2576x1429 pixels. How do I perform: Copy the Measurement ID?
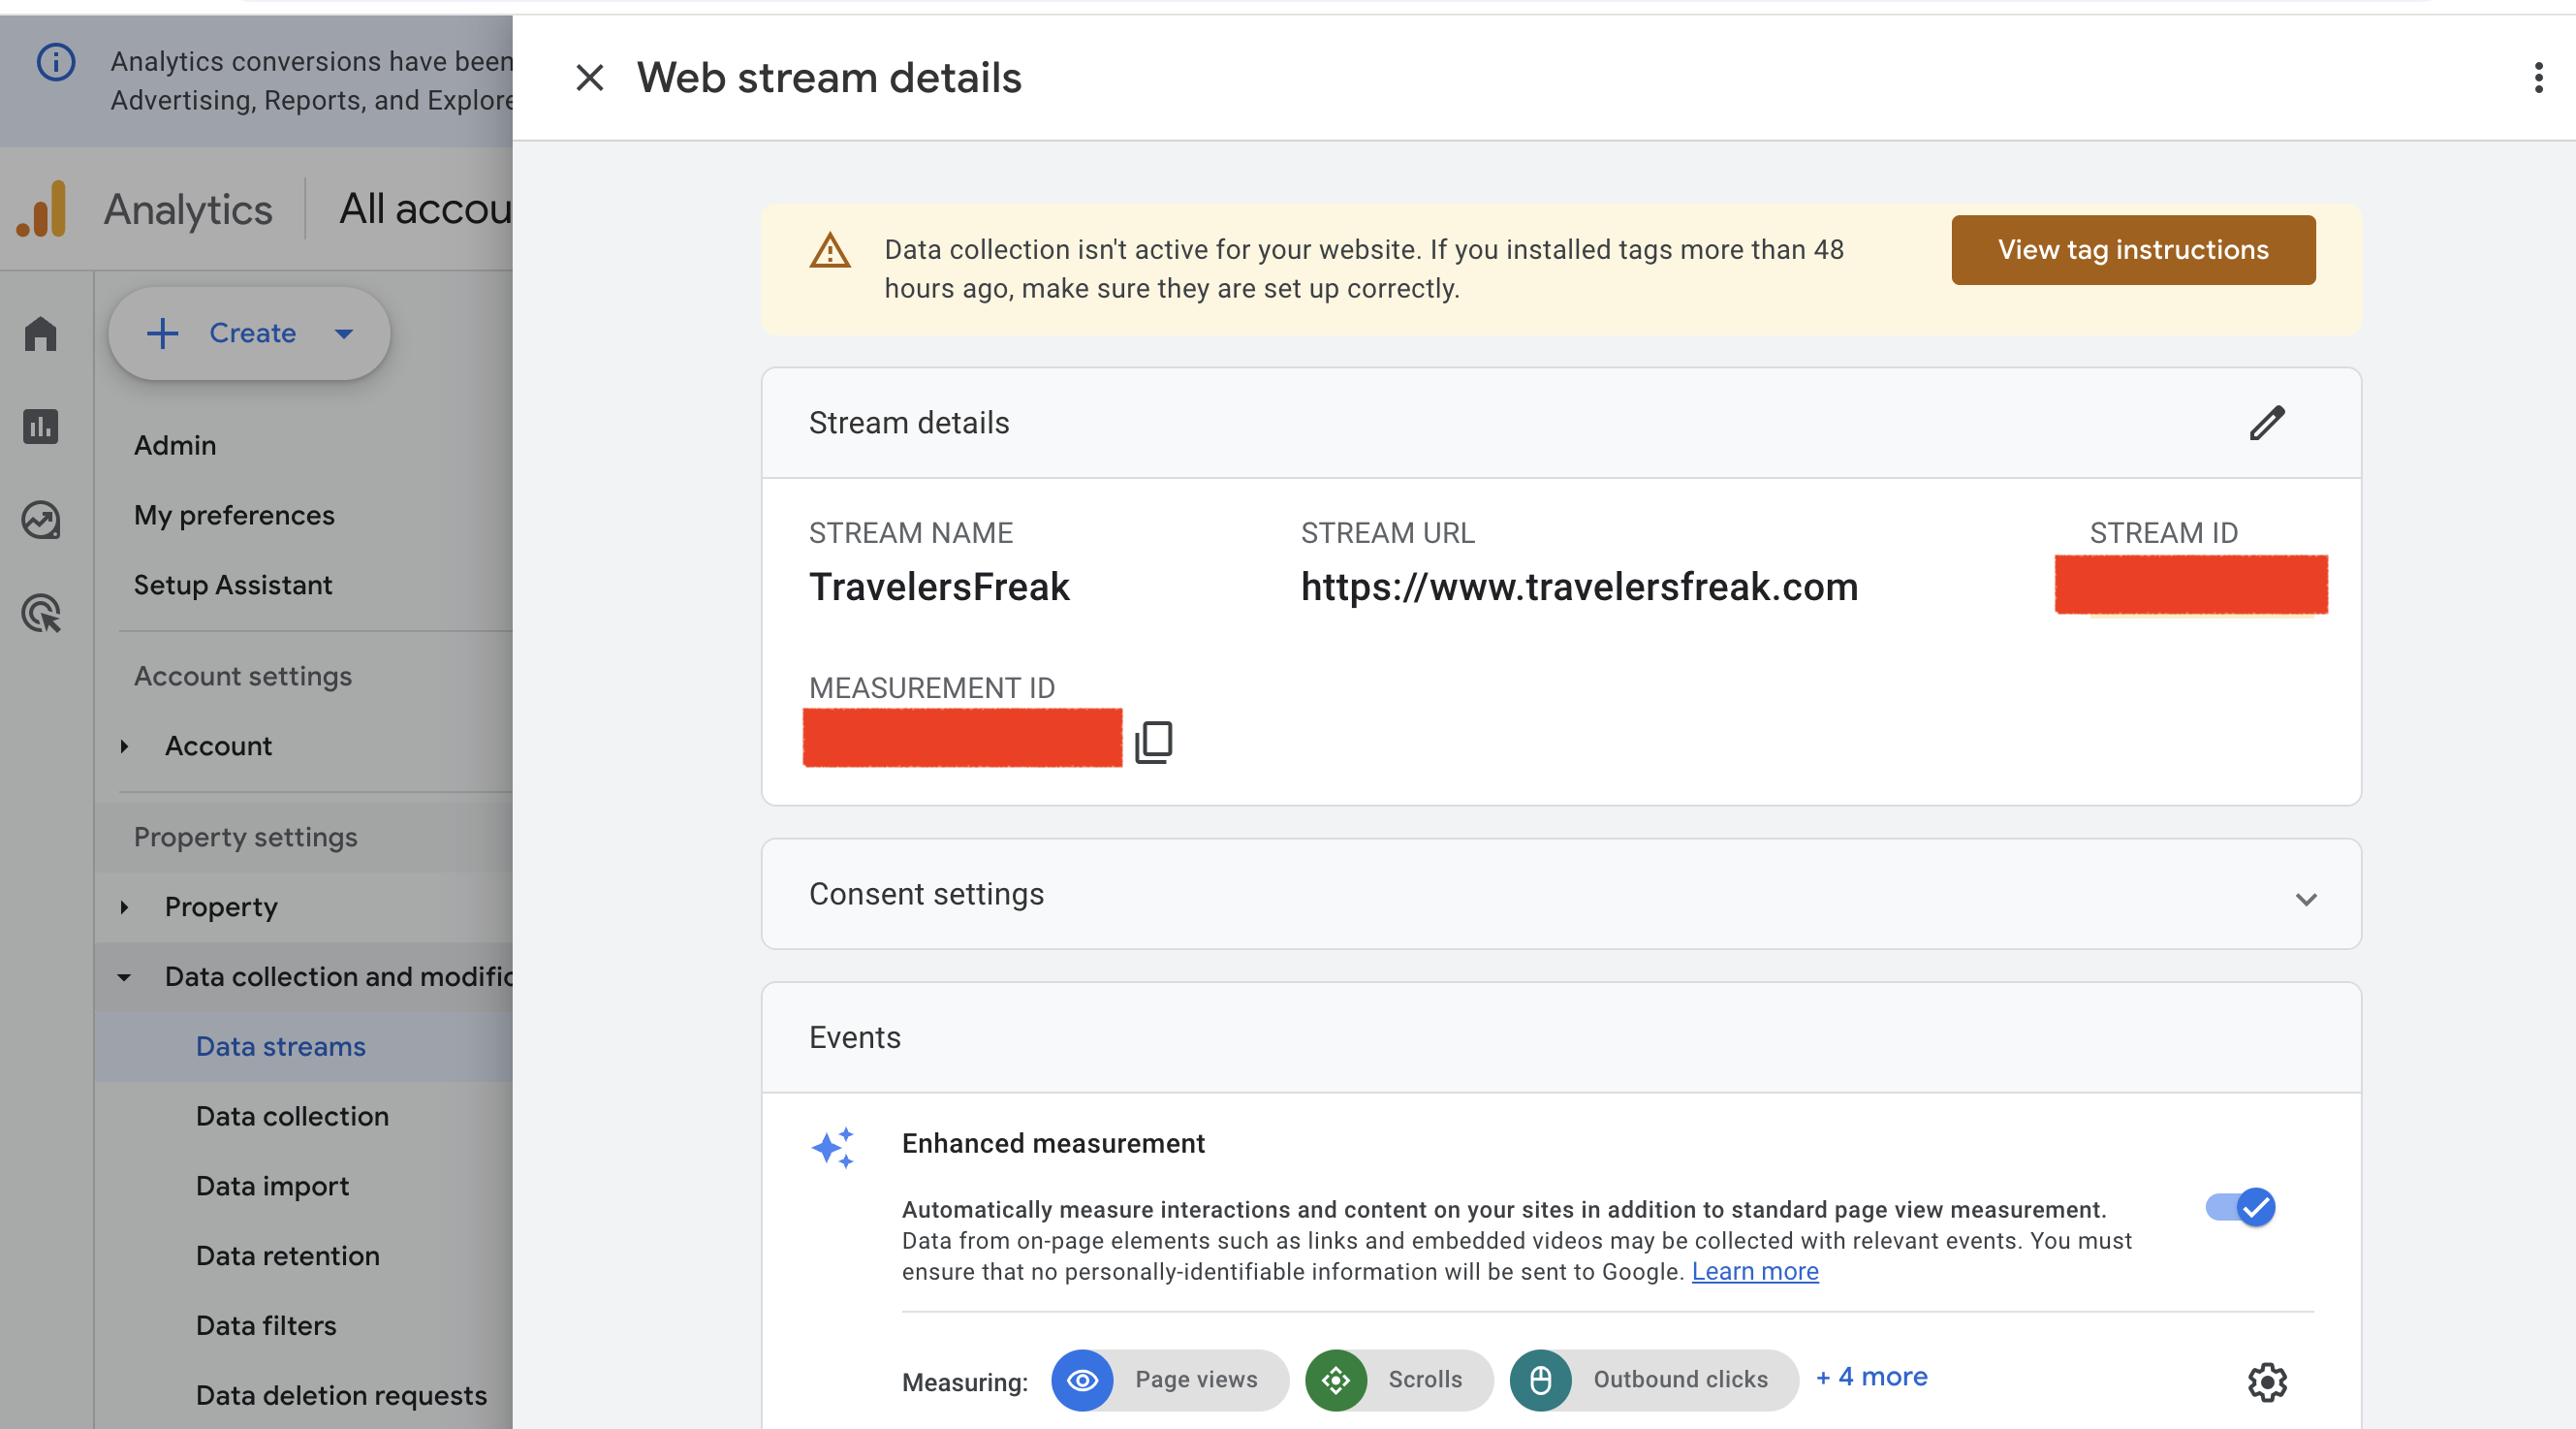1153,741
